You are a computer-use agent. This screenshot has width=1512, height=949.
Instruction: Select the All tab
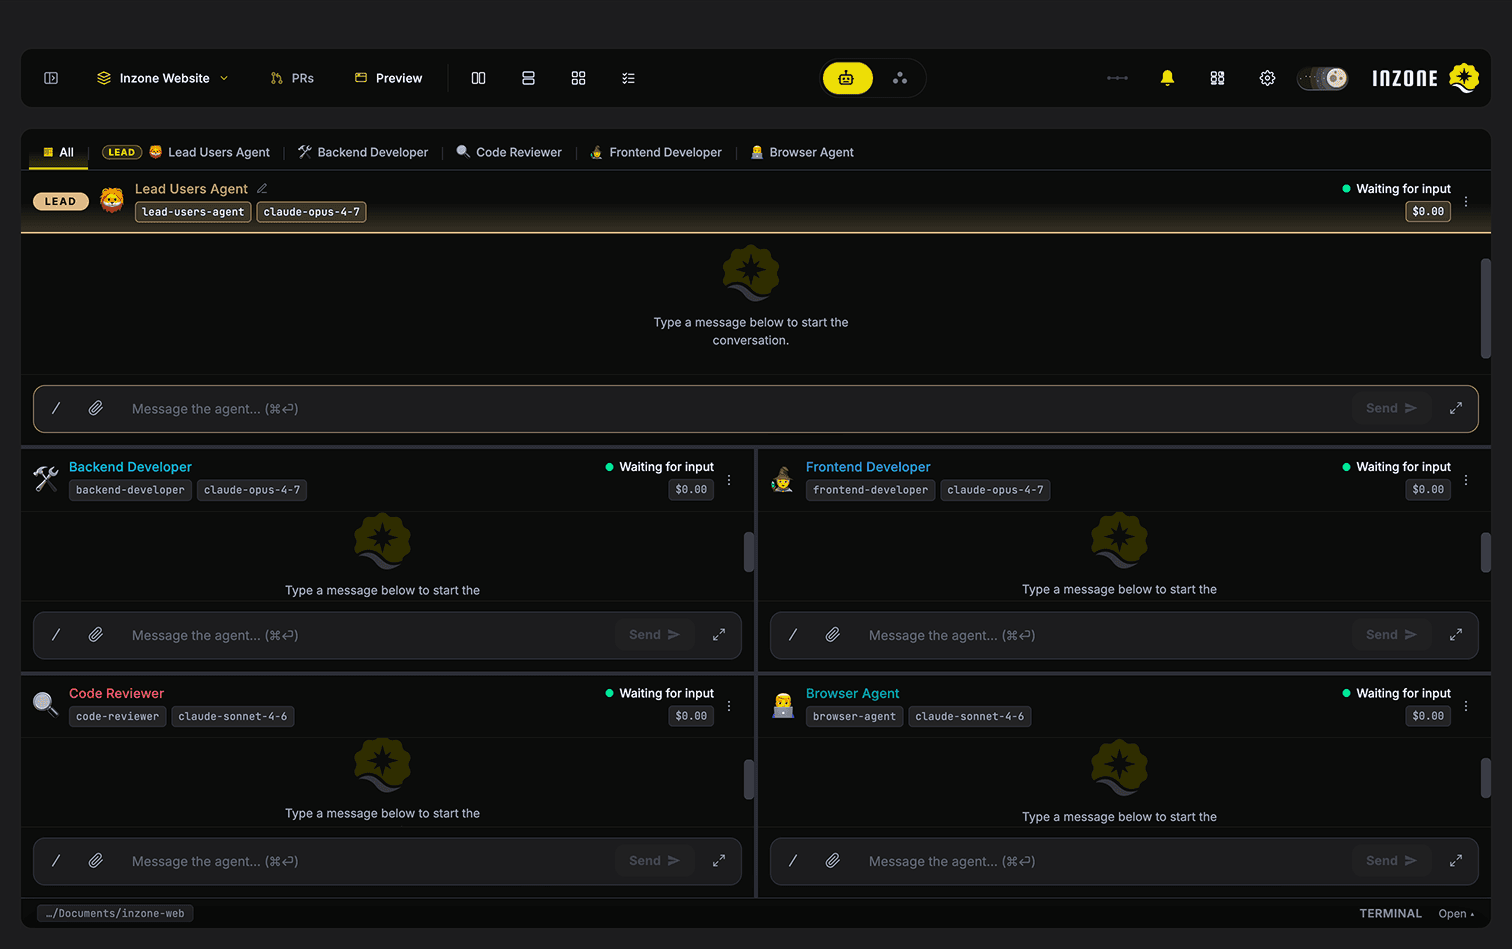(58, 152)
